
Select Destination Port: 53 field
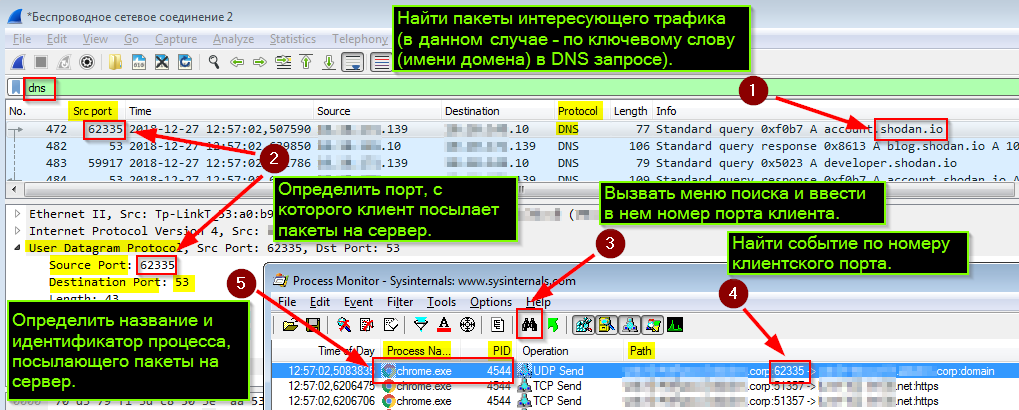(x=122, y=283)
